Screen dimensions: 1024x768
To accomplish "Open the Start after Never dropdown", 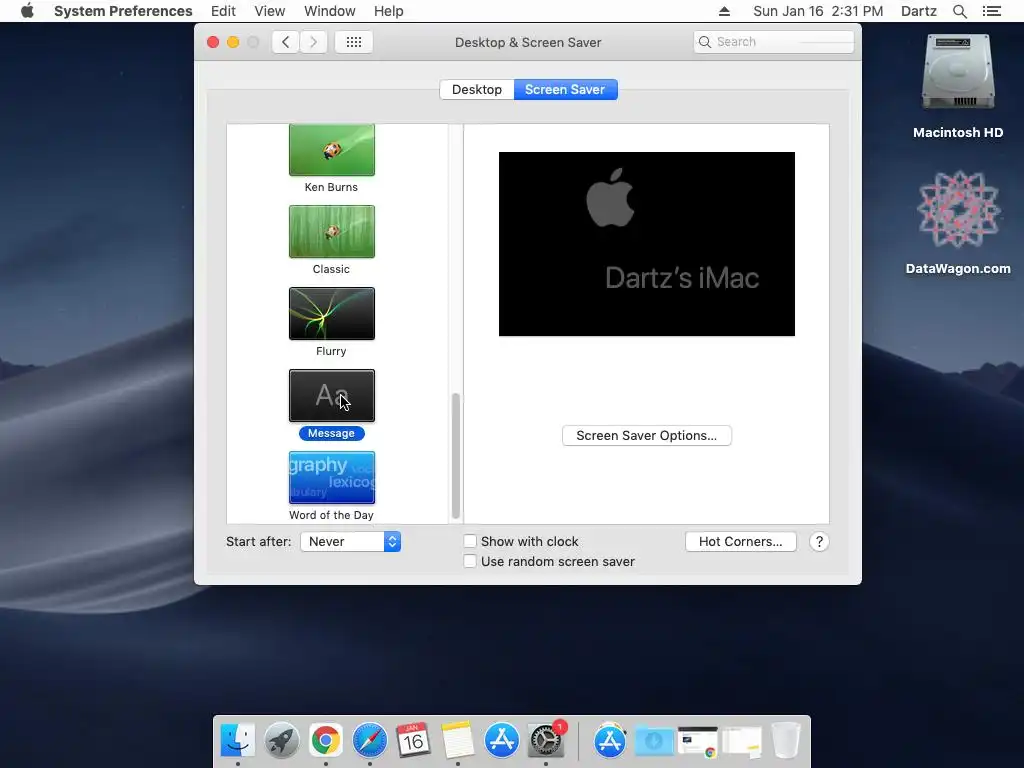I will click(x=351, y=541).
